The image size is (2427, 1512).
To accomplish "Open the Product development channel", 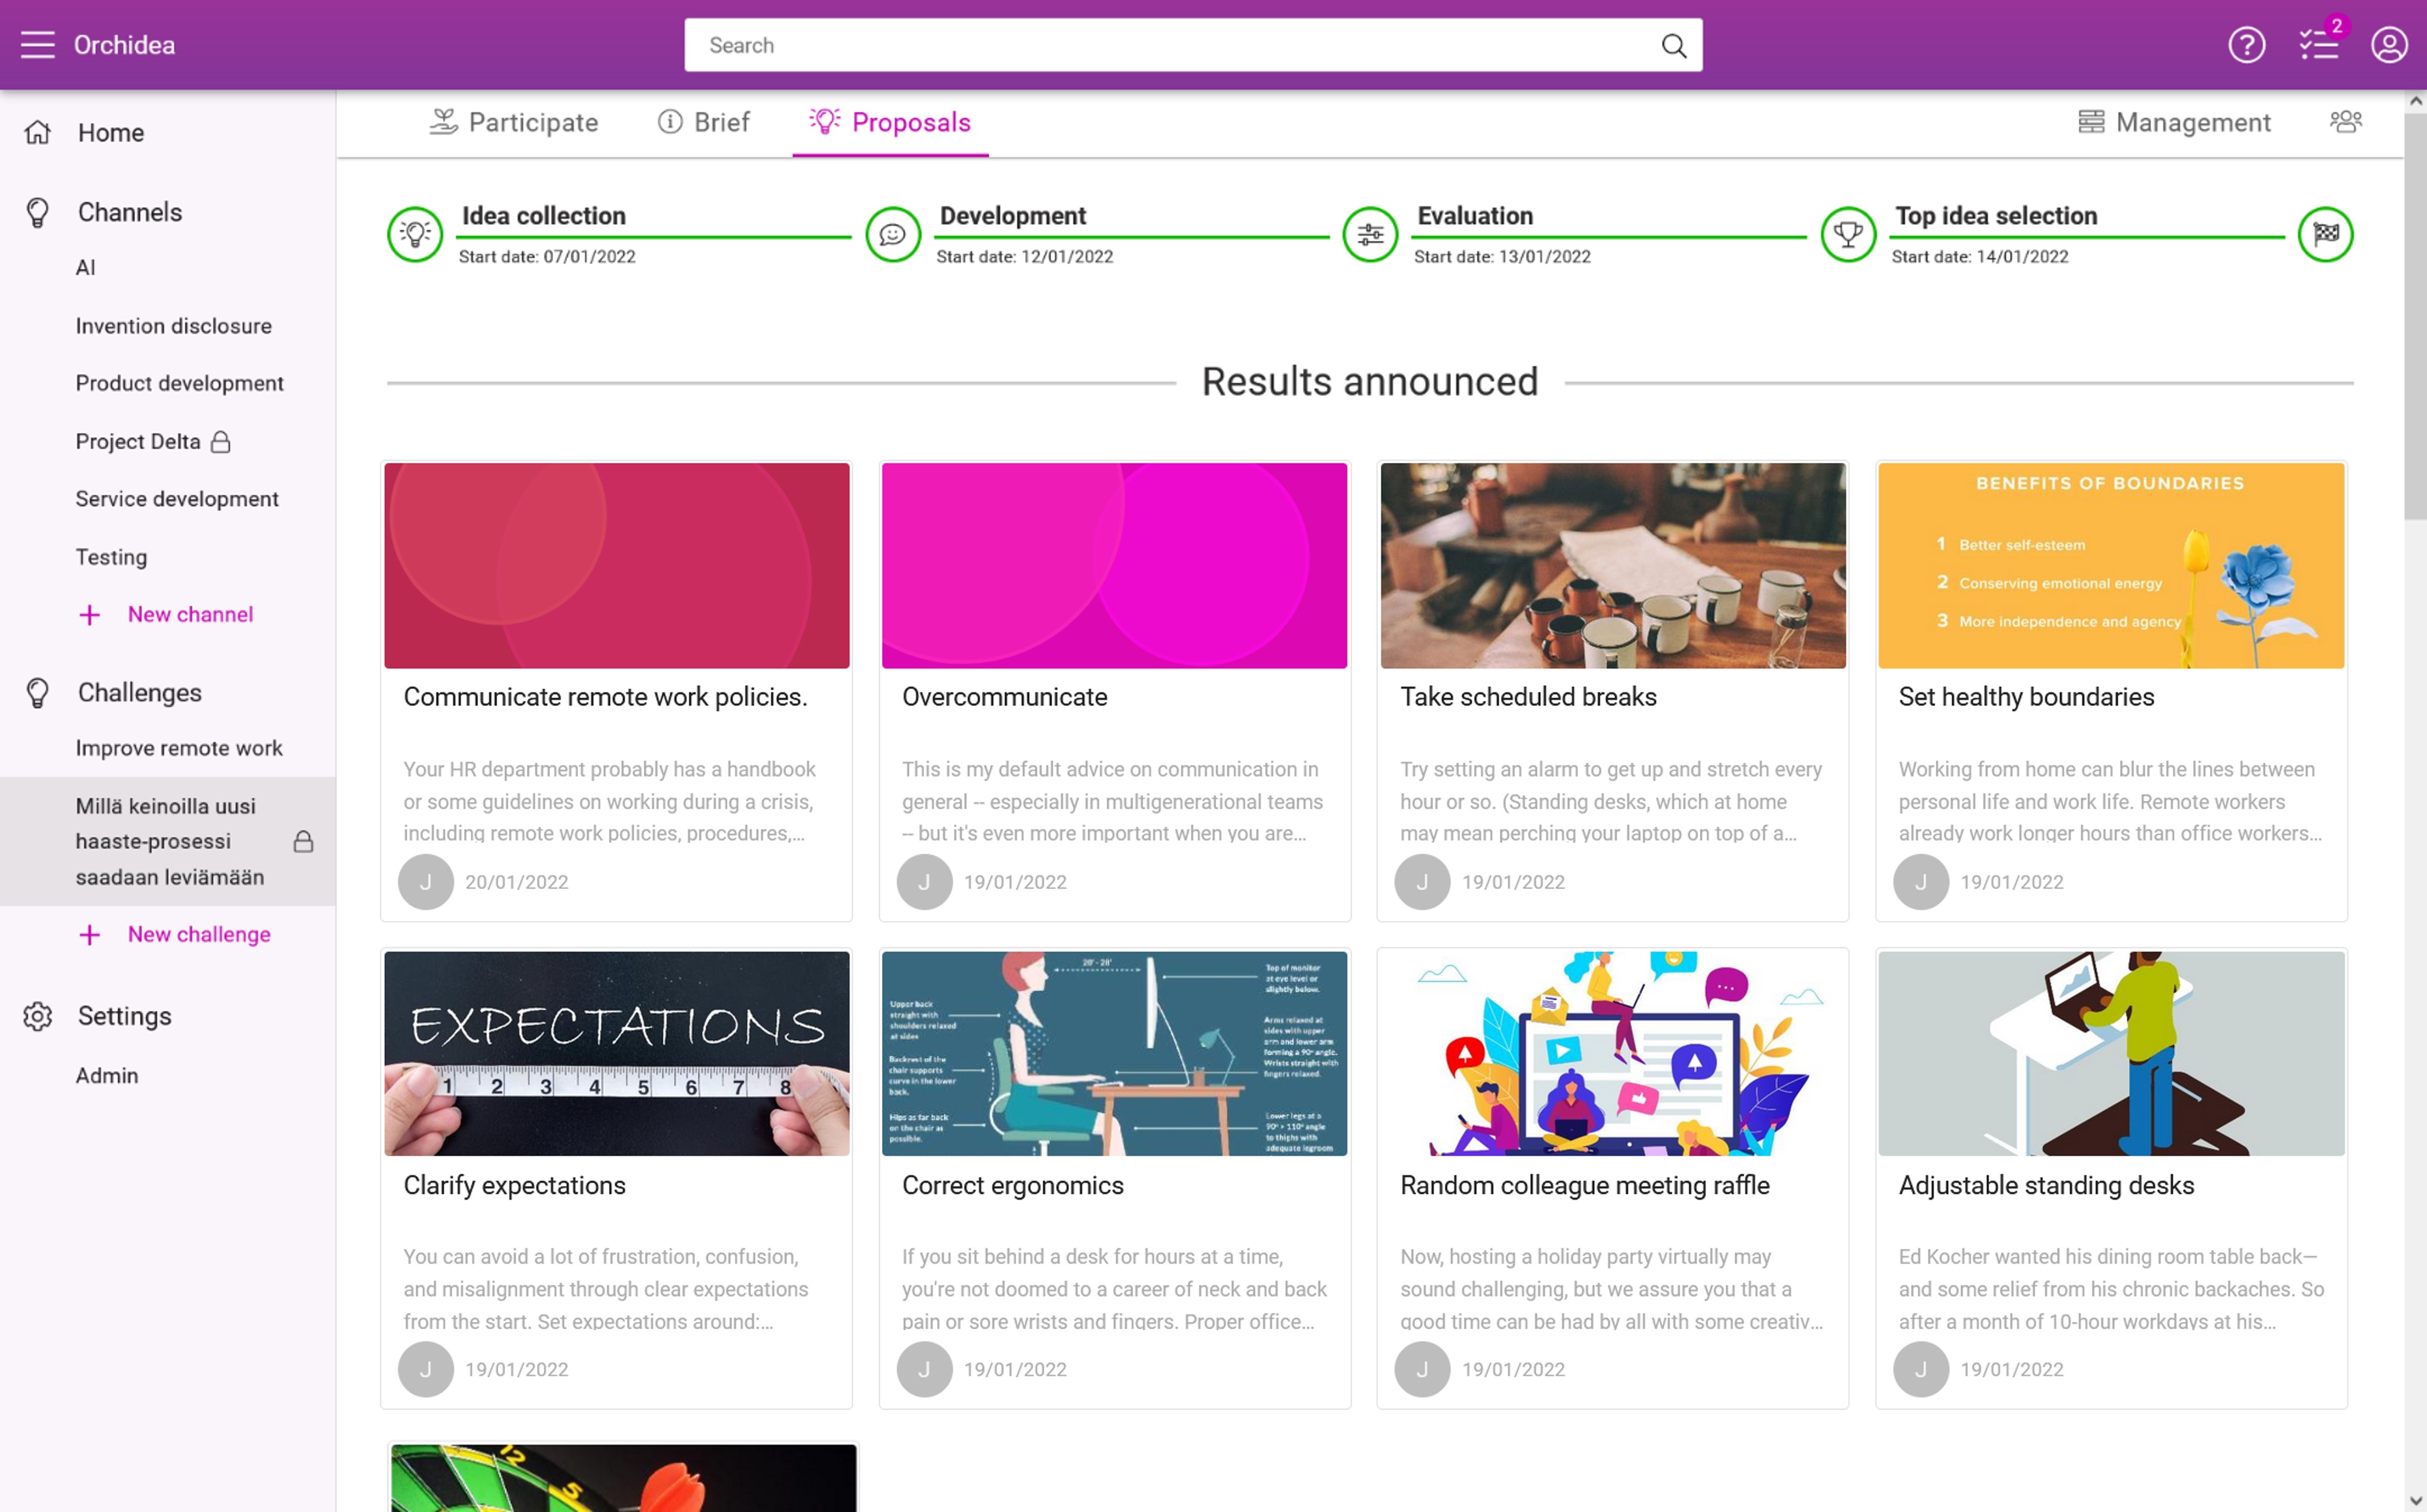I will tap(179, 383).
